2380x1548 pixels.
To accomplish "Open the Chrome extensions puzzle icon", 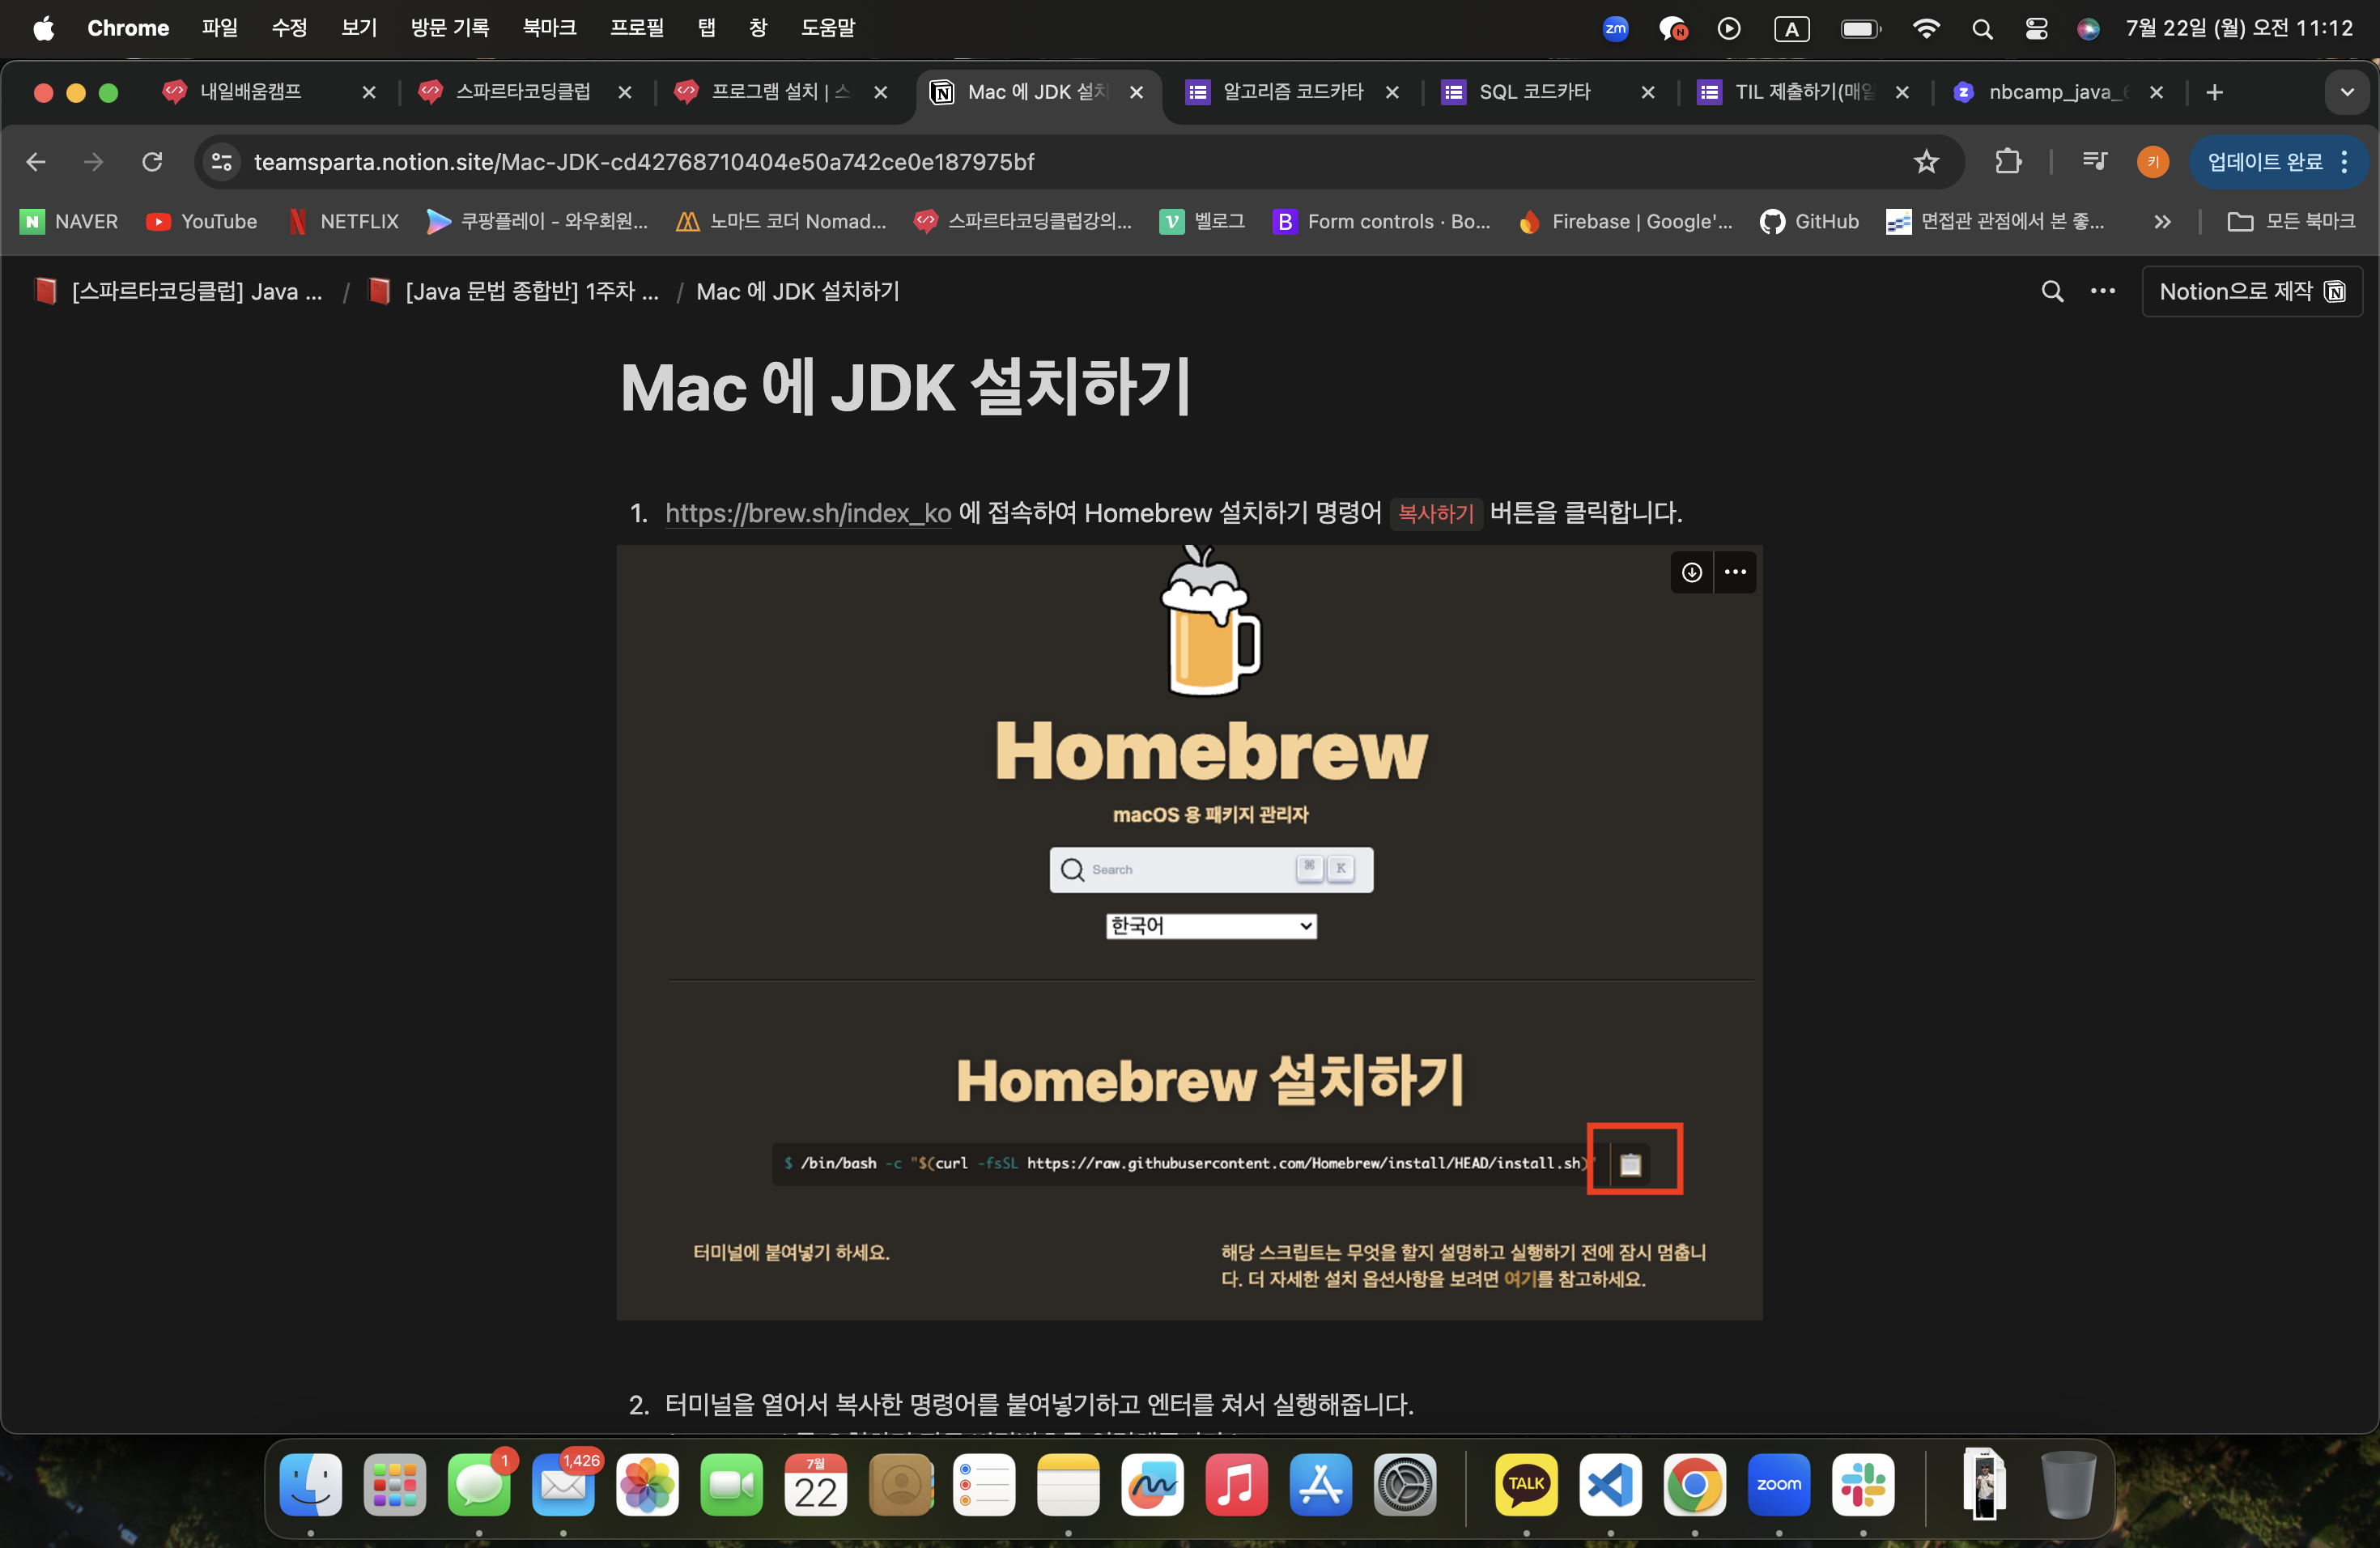I will [x=2008, y=161].
